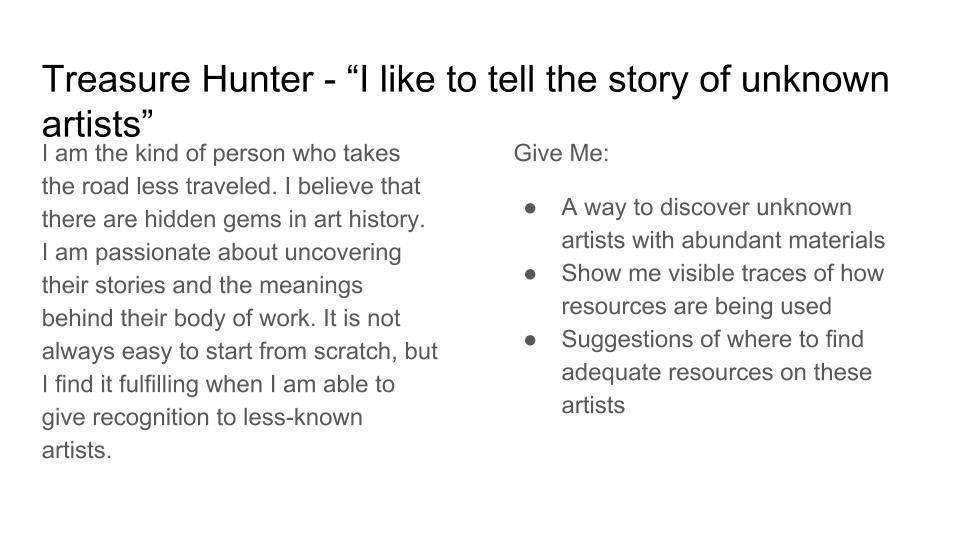The width and height of the screenshot is (960, 540).
Task: Click 'I am the kind of person' line
Action: 221,153
